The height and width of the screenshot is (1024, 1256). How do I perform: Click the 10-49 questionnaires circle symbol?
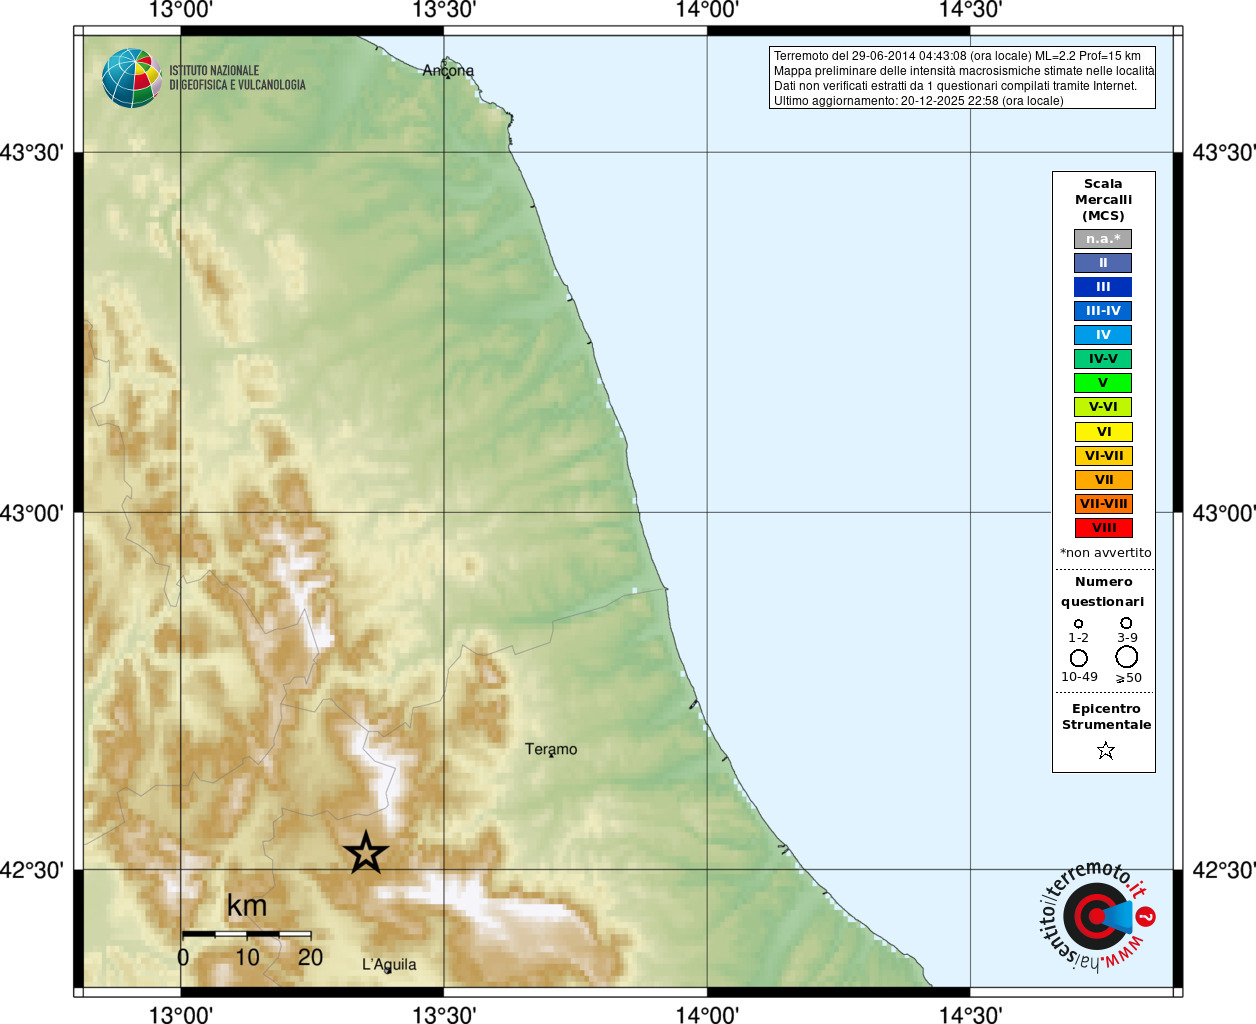click(1078, 658)
